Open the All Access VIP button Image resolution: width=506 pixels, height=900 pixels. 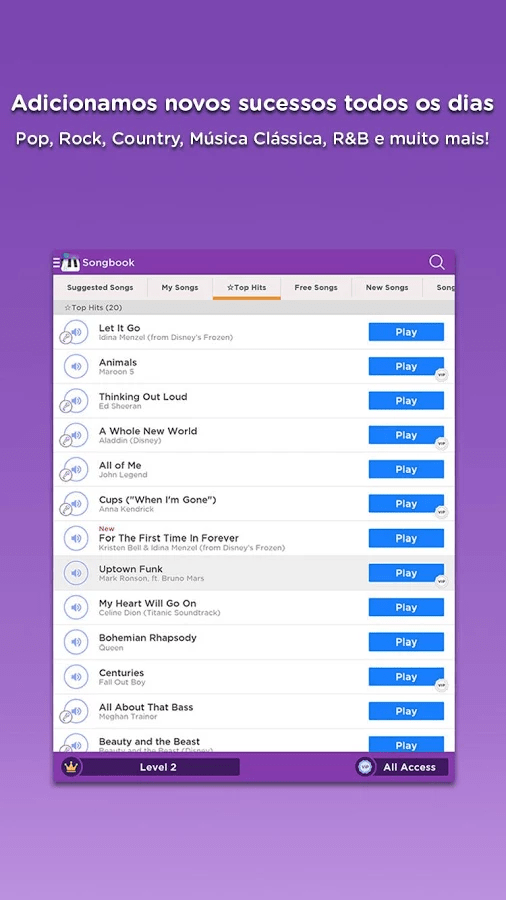click(402, 767)
